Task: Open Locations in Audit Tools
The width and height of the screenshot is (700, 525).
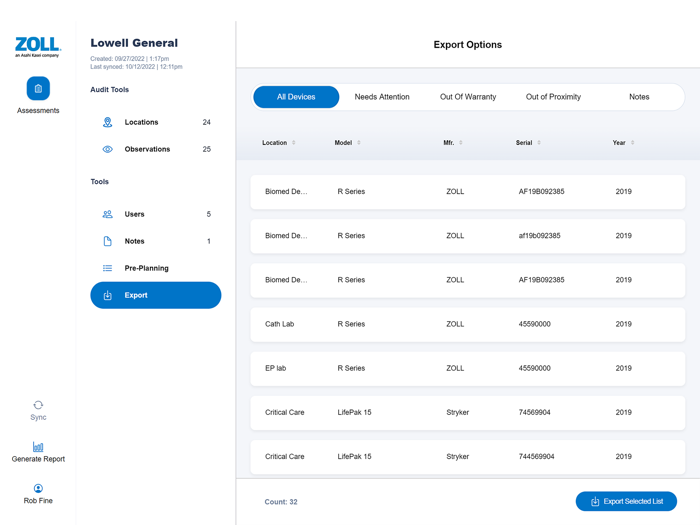Action: tap(156, 122)
